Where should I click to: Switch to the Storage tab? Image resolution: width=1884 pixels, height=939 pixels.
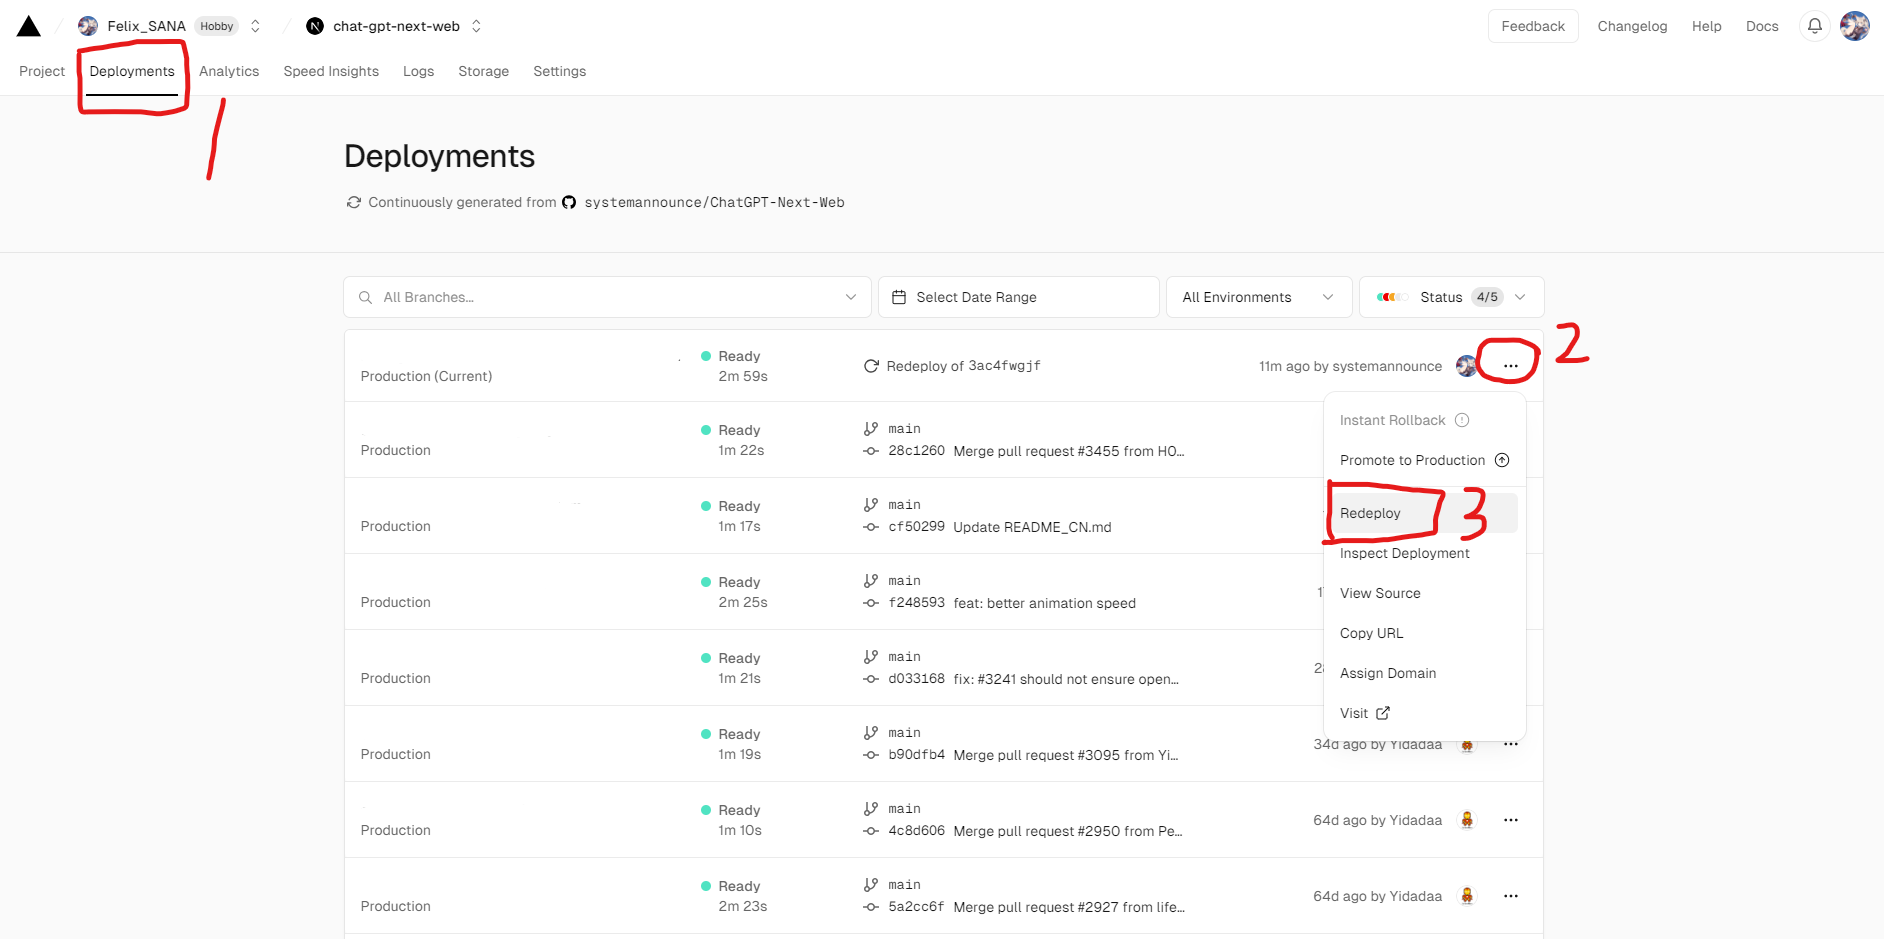tap(483, 71)
